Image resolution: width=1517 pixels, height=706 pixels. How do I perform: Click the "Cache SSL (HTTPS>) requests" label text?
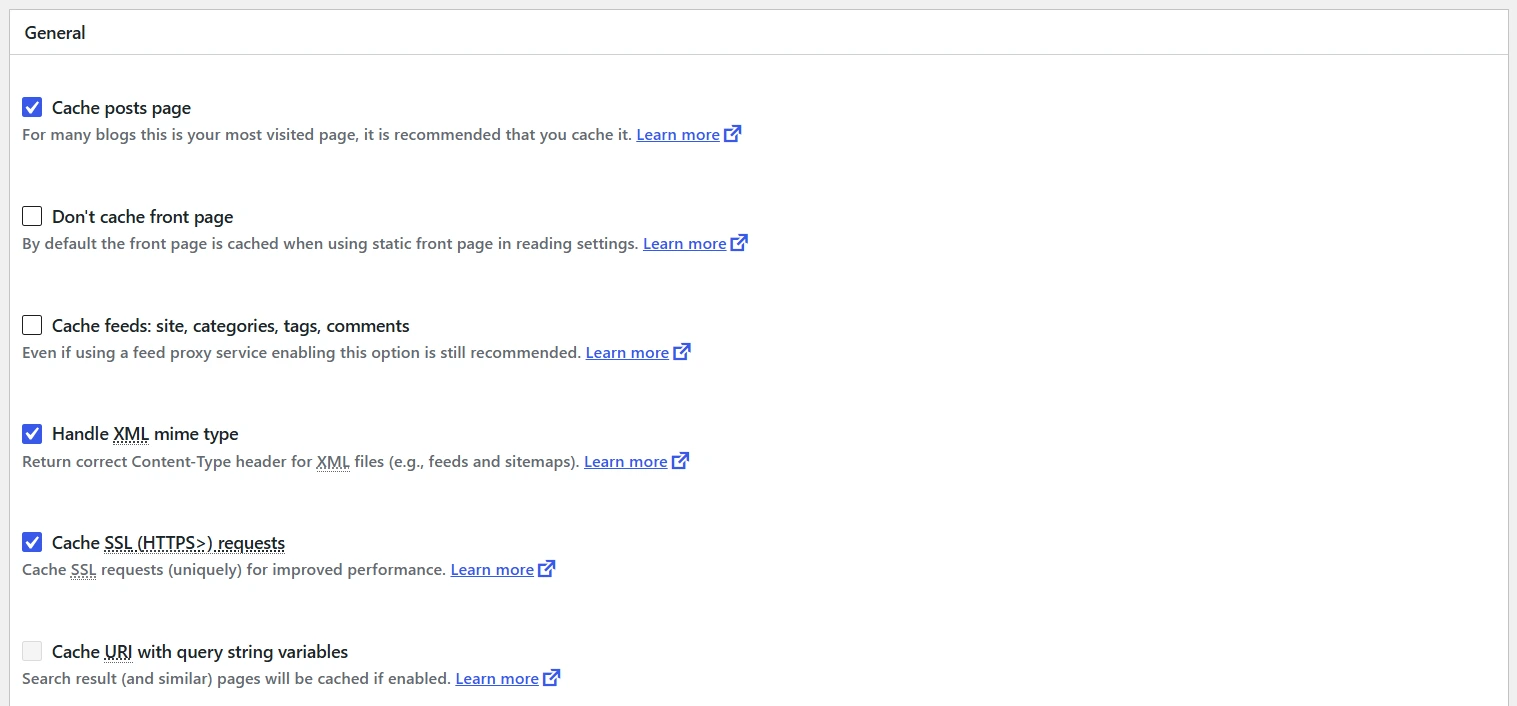pos(168,543)
